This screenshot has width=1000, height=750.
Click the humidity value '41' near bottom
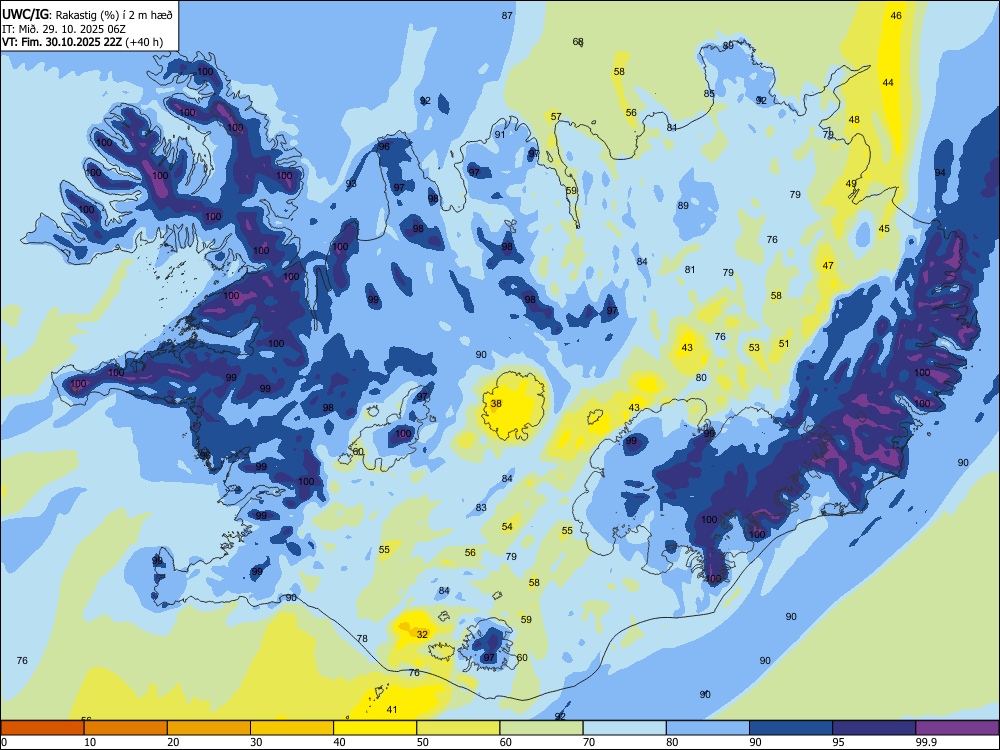coord(392,709)
